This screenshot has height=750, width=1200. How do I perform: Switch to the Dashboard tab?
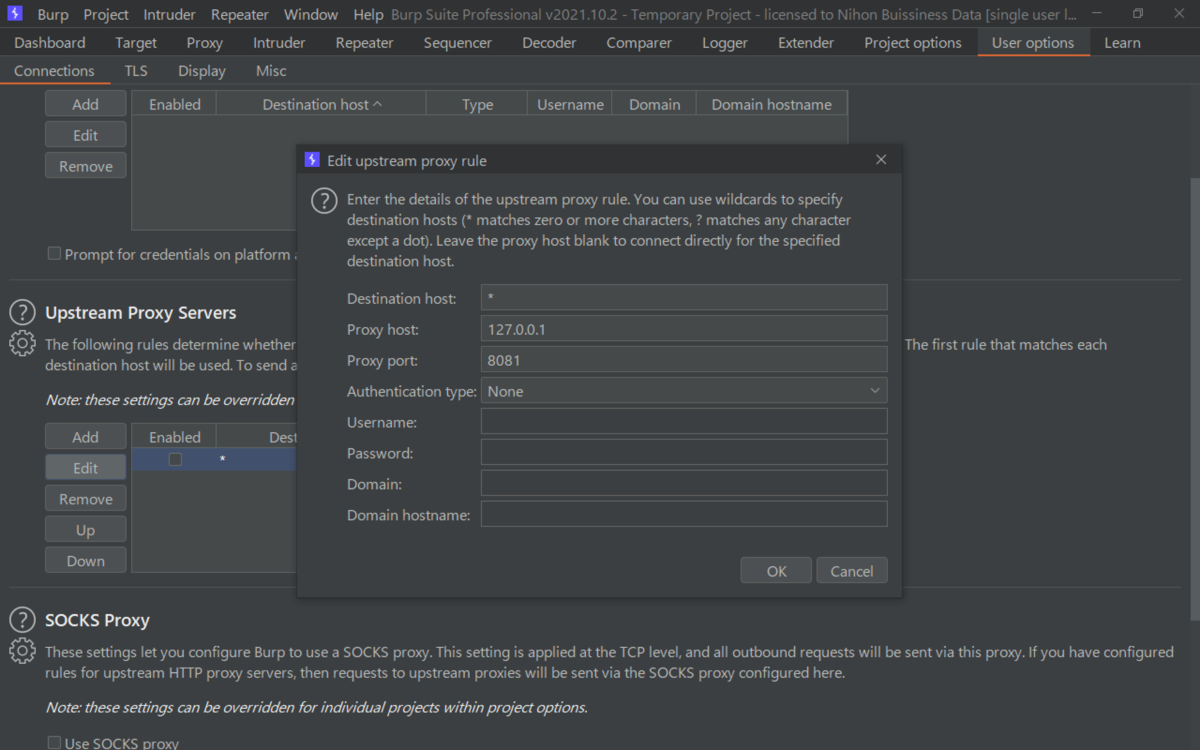[50, 43]
